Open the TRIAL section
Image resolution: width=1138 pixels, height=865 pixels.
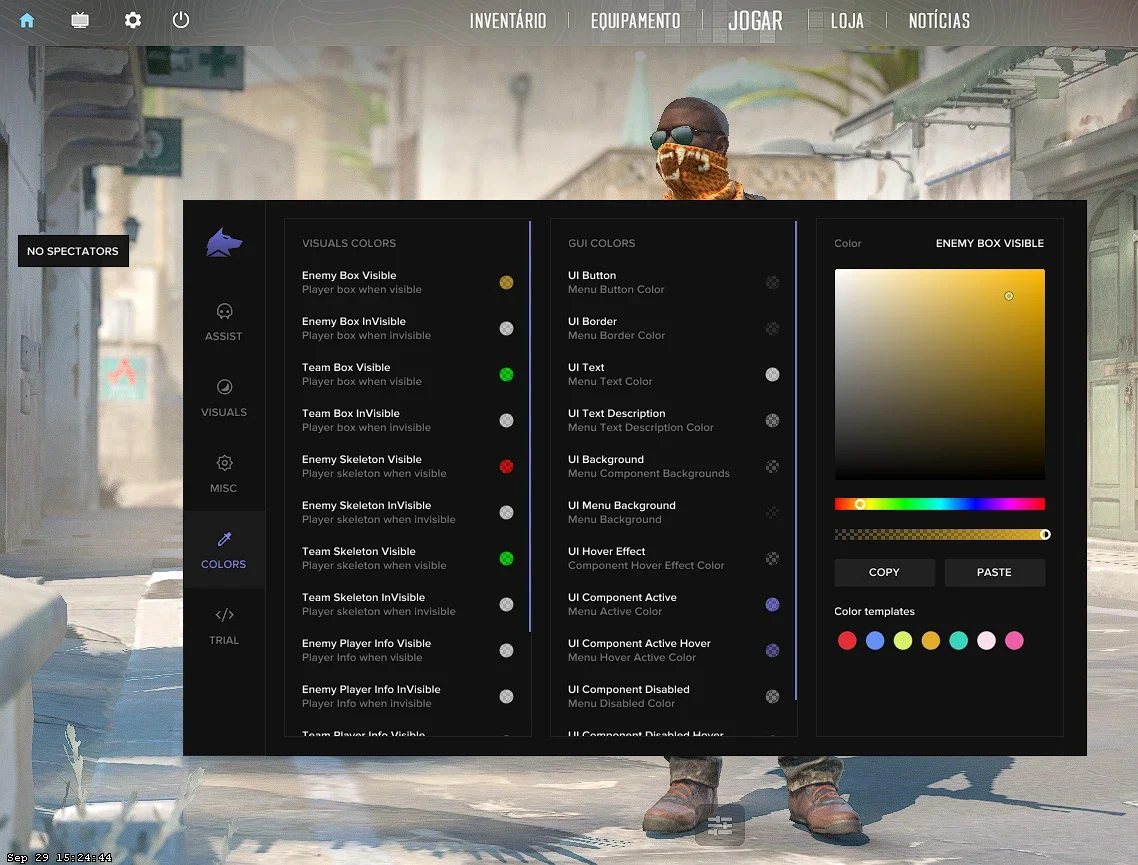click(224, 626)
